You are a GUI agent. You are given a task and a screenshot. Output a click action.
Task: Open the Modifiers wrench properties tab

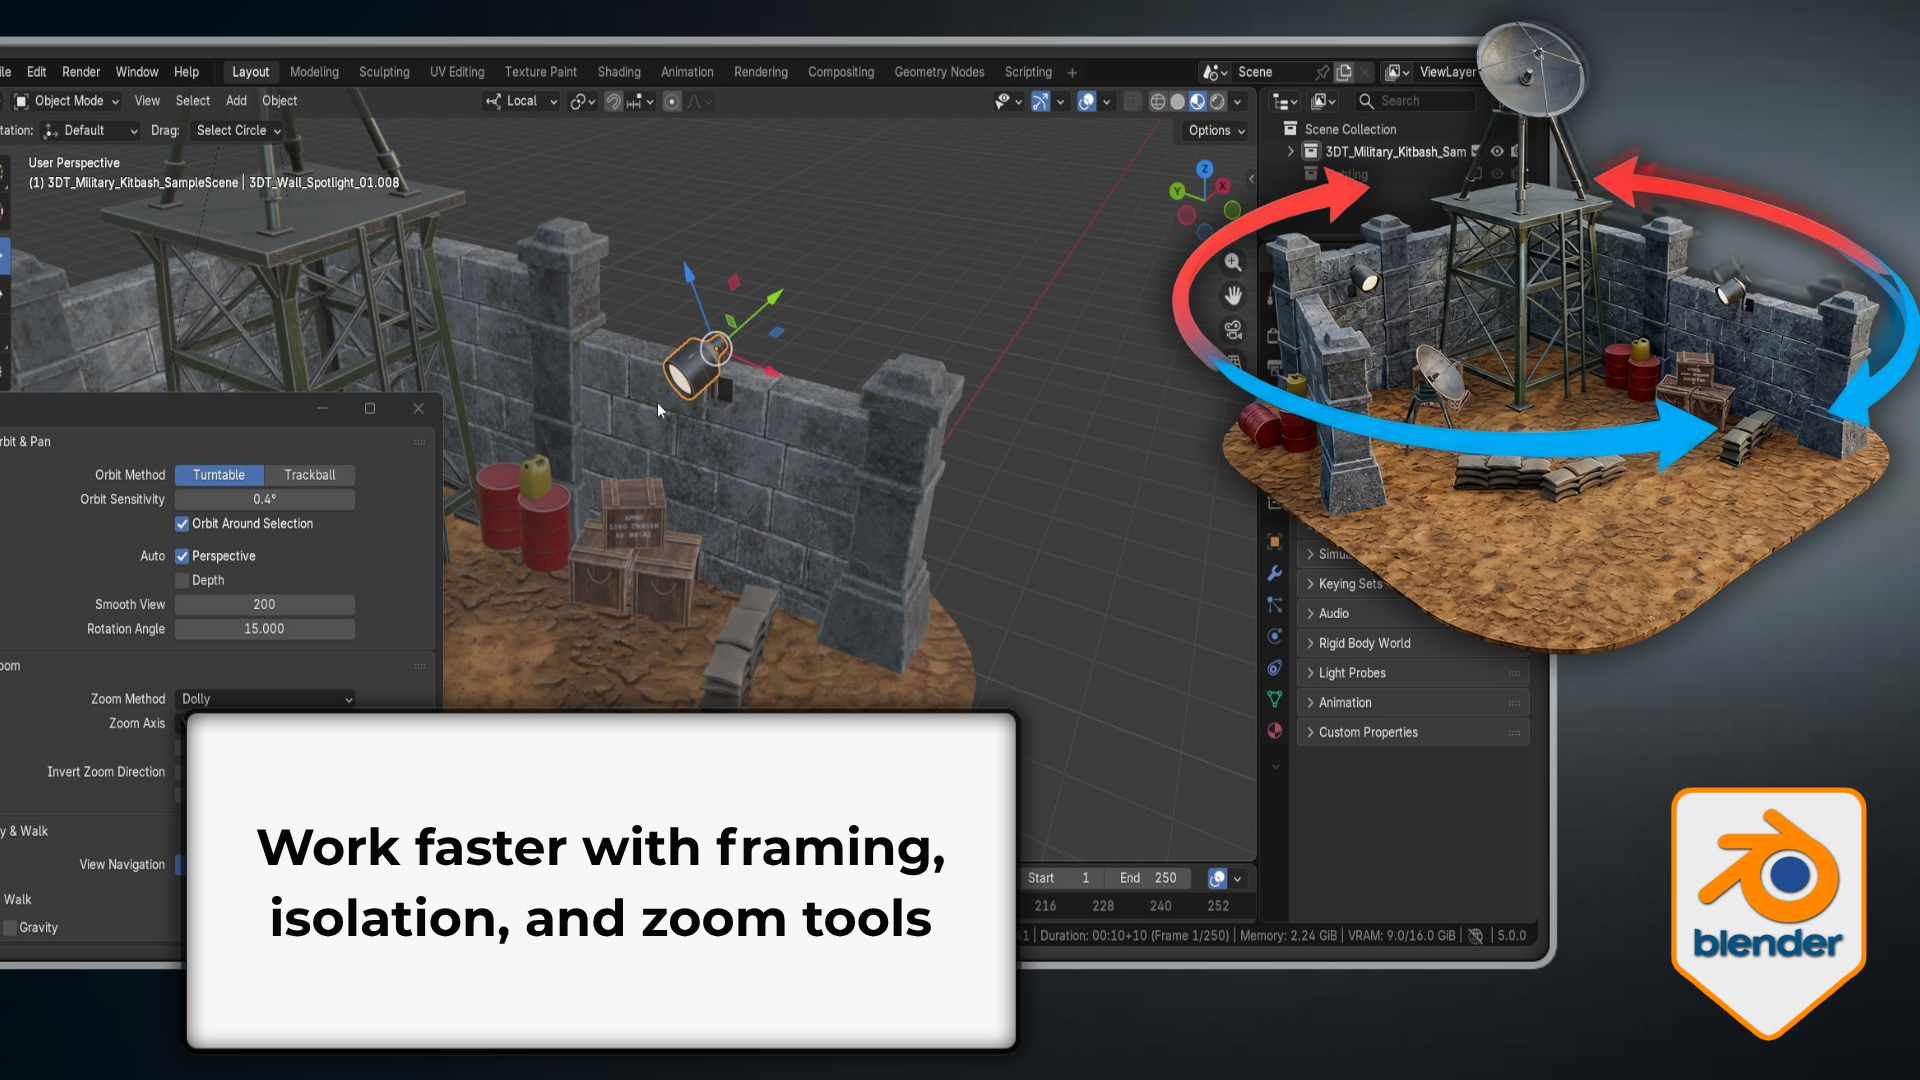point(1274,573)
